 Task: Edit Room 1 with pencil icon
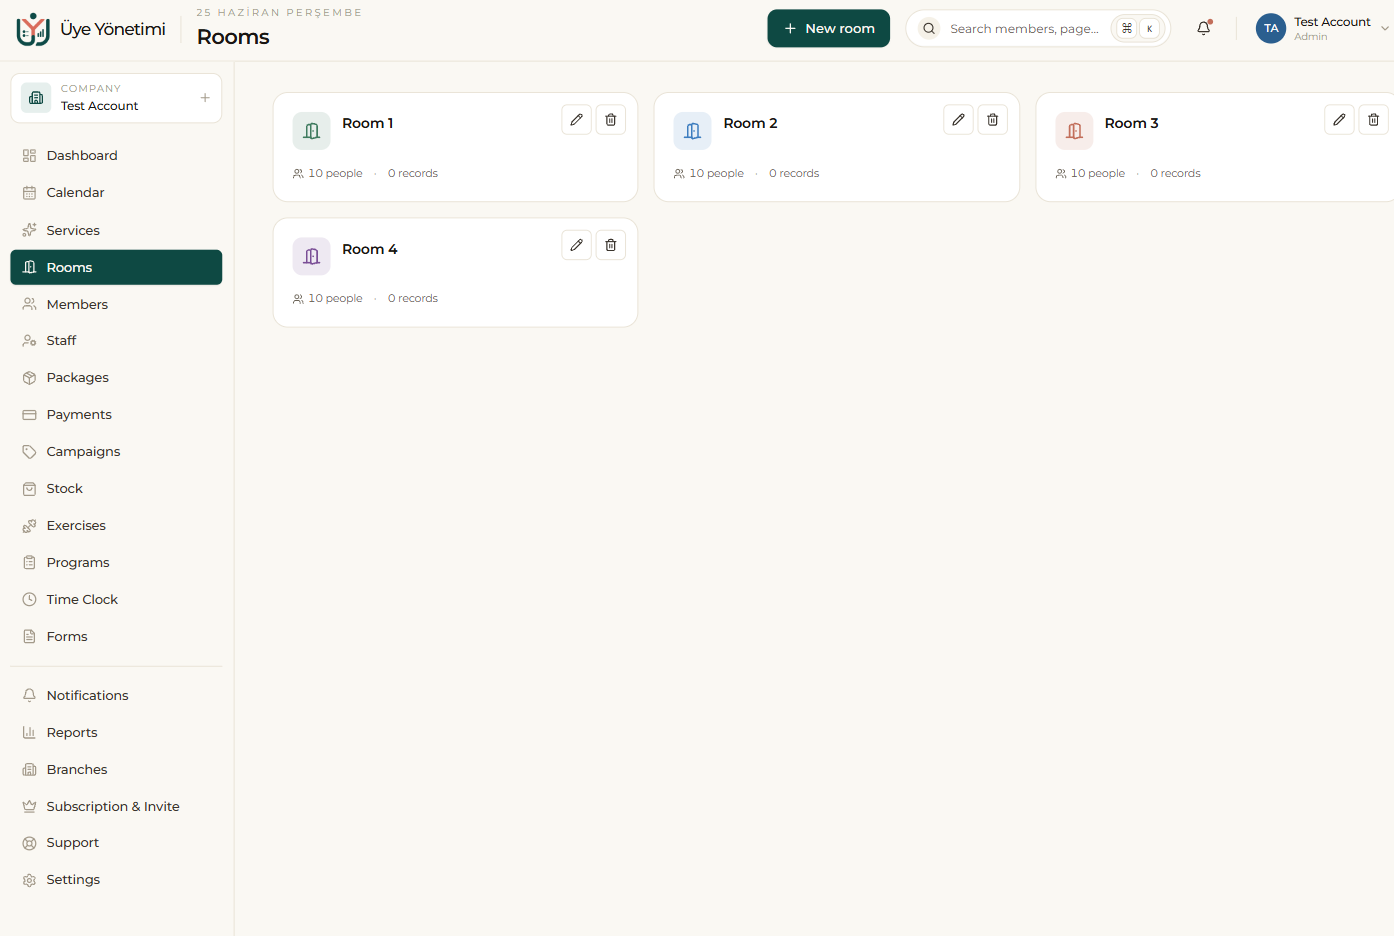(577, 120)
